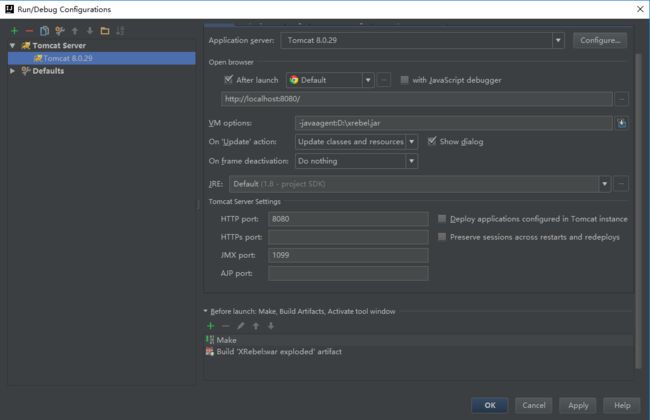
Task: Enable Preserve sessions across restarts and redeploys
Action: 442,237
